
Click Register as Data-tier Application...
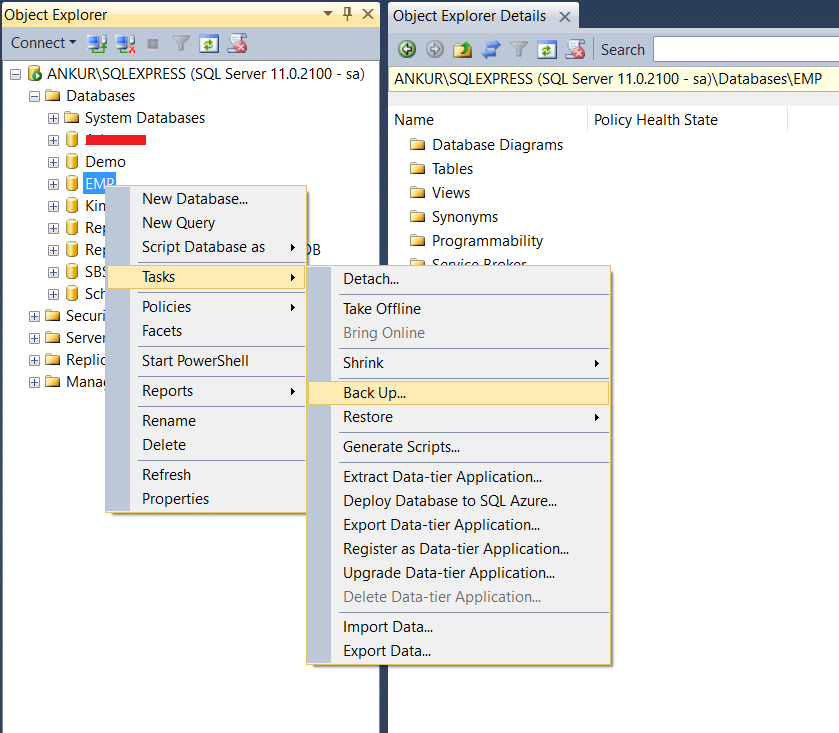tap(459, 549)
